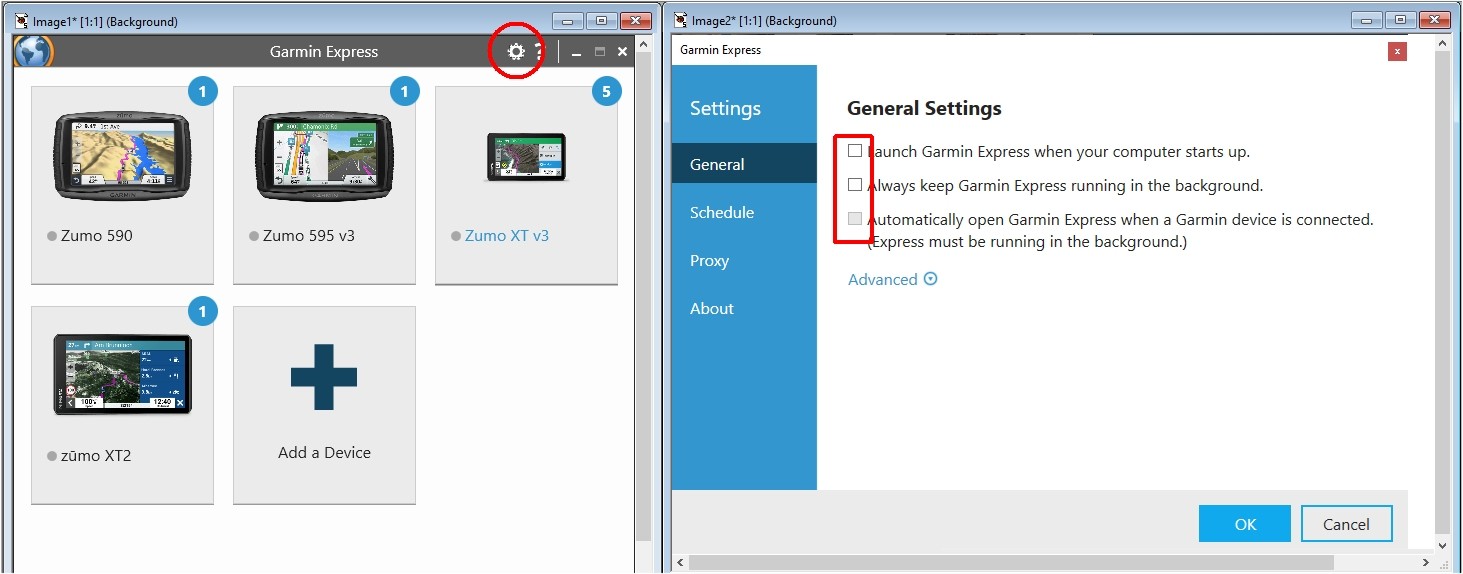The height and width of the screenshot is (574, 1463).
Task: Maximize the Image2 viewer window
Action: [1402, 20]
